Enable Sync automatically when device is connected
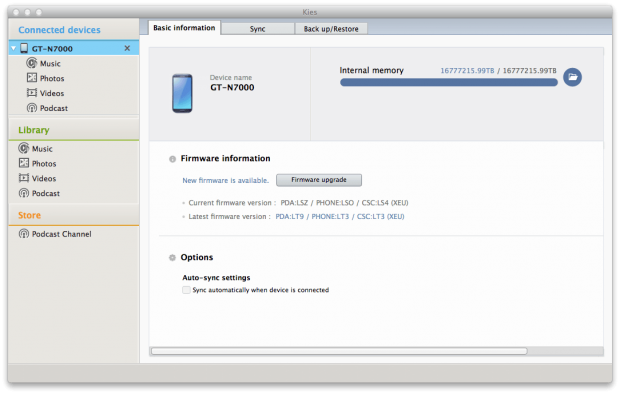The height and width of the screenshot is (394, 620). point(186,290)
